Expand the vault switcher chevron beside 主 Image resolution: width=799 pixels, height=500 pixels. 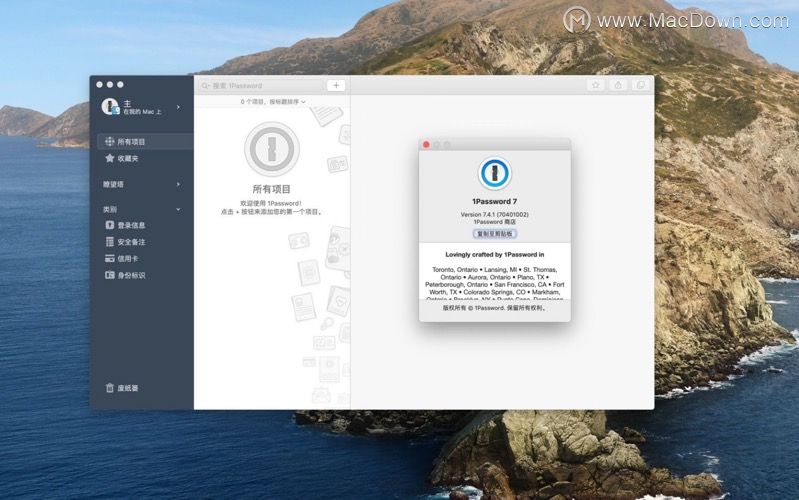(x=178, y=107)
